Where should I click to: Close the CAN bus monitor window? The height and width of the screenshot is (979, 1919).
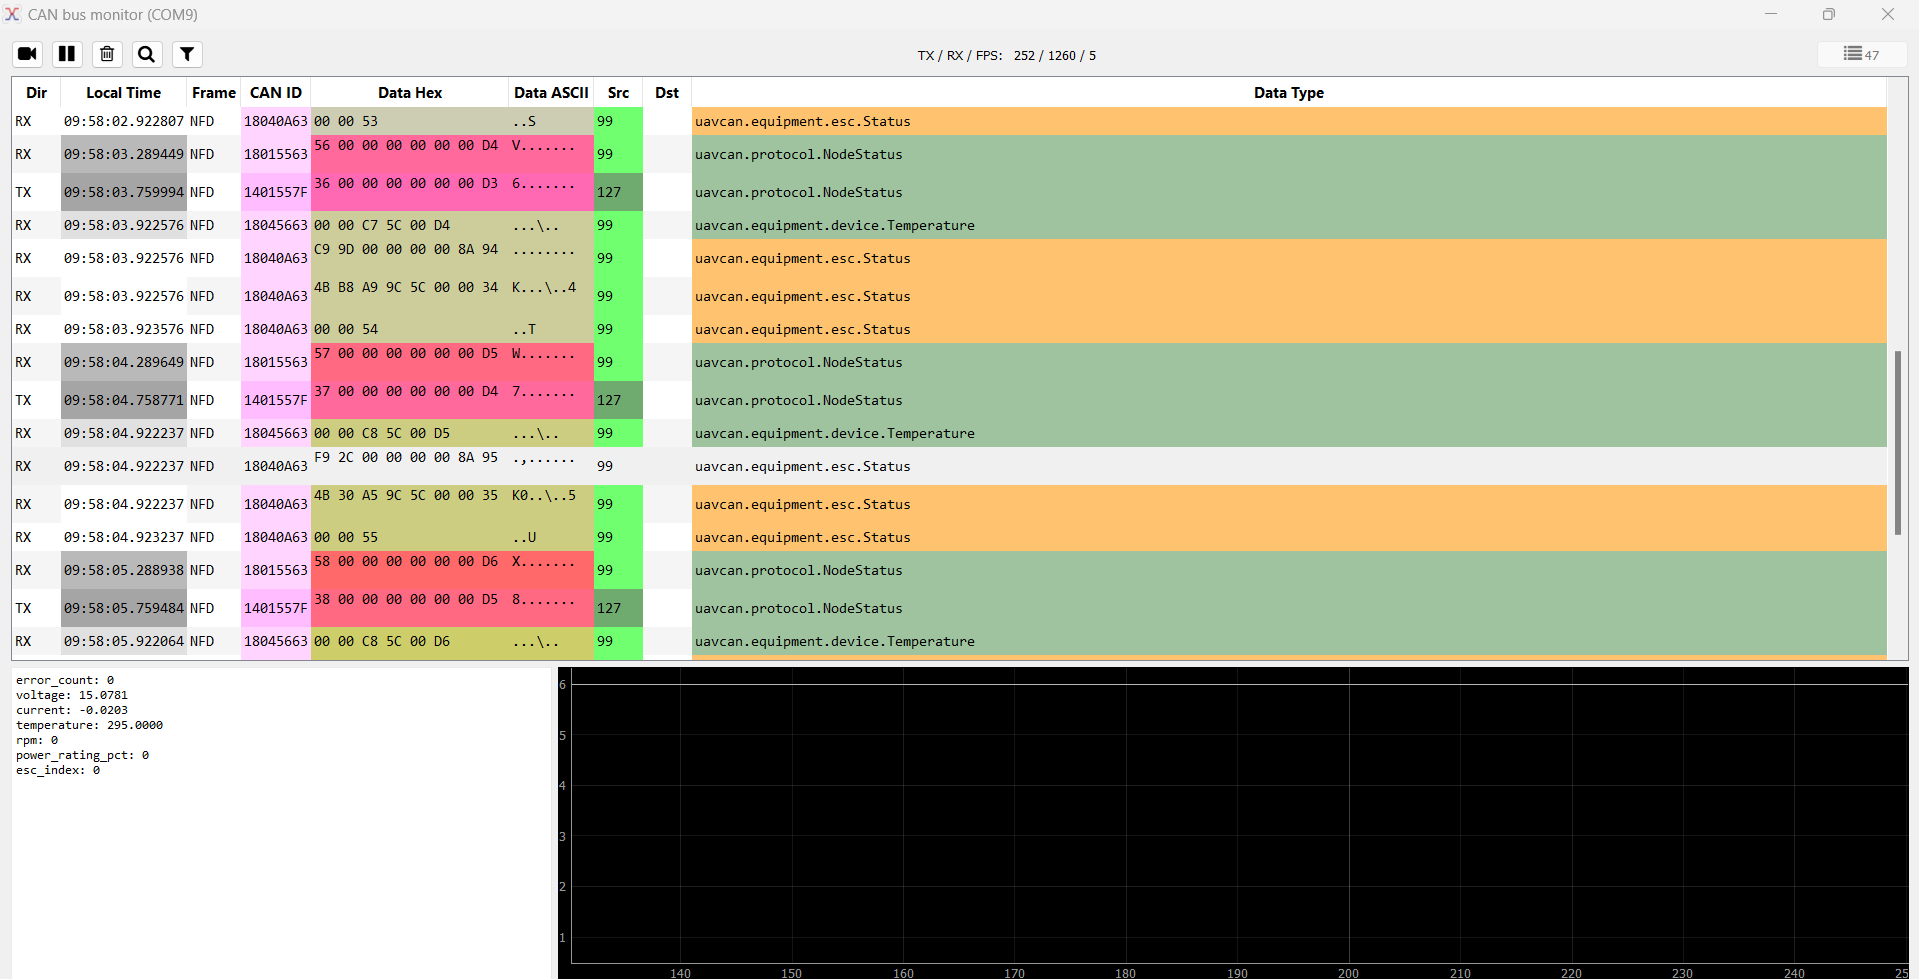(1888, 14)
